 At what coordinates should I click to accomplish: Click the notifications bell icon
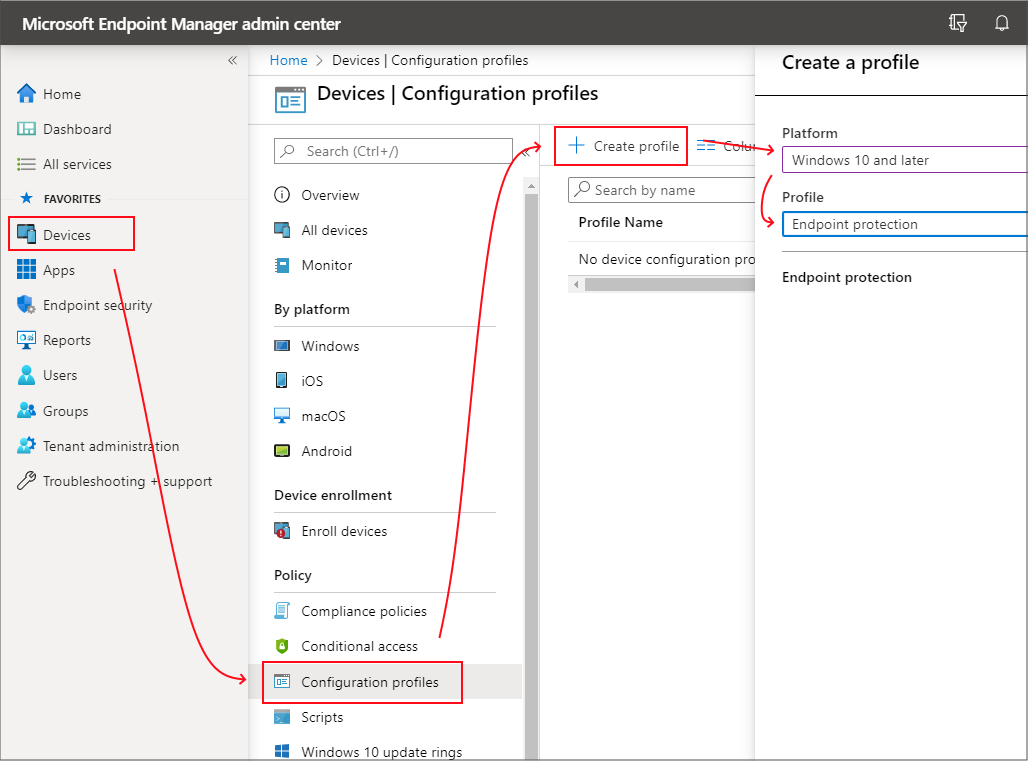tap(1001, 23)
